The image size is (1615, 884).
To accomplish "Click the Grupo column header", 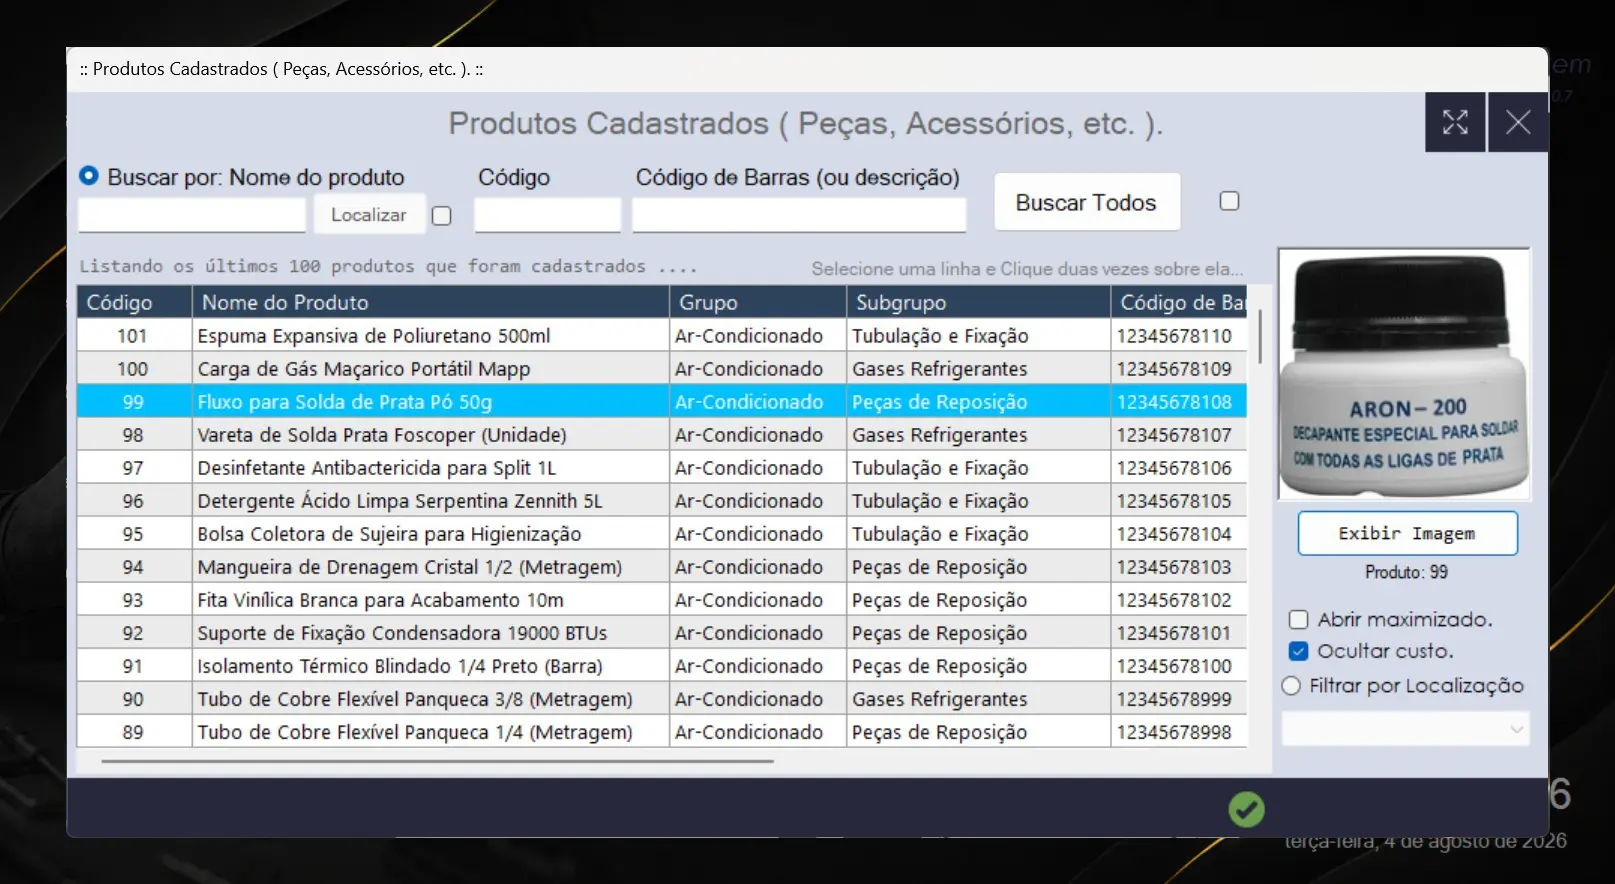I will point(758,302).
